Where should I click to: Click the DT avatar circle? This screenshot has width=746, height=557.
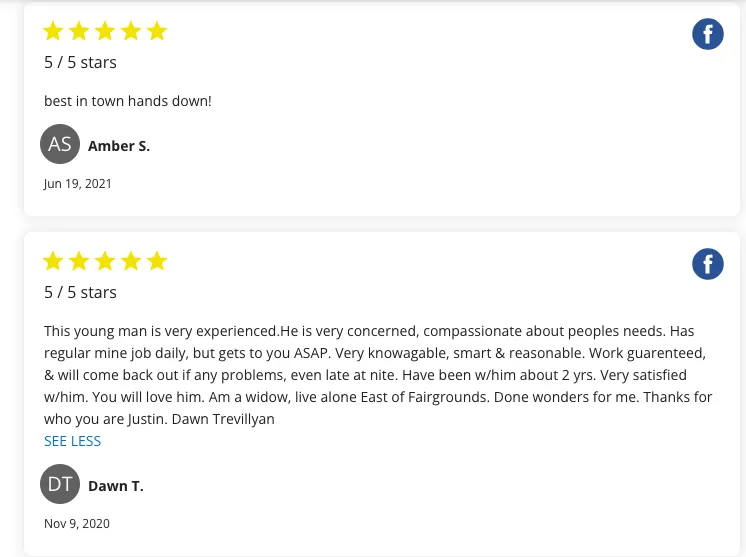pos(60,485)
